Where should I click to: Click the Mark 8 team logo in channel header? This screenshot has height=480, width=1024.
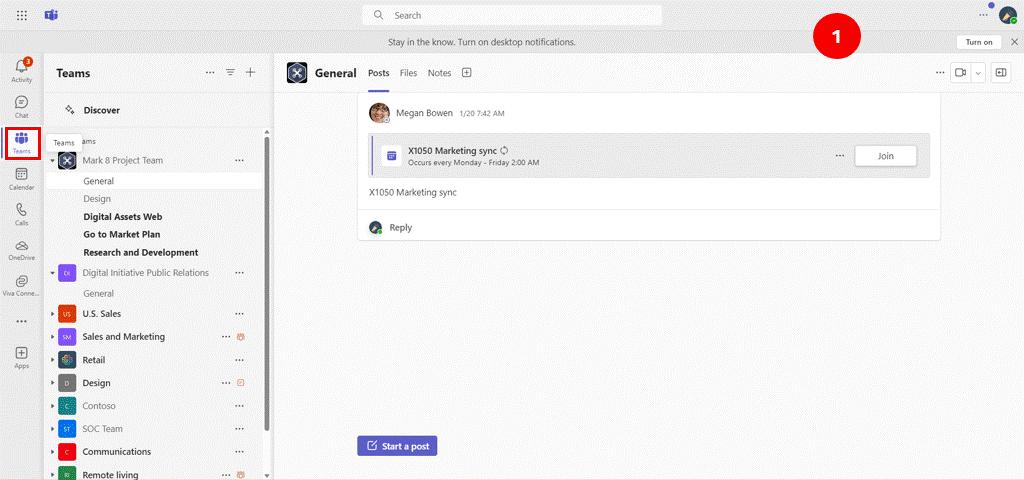(297, 73)
